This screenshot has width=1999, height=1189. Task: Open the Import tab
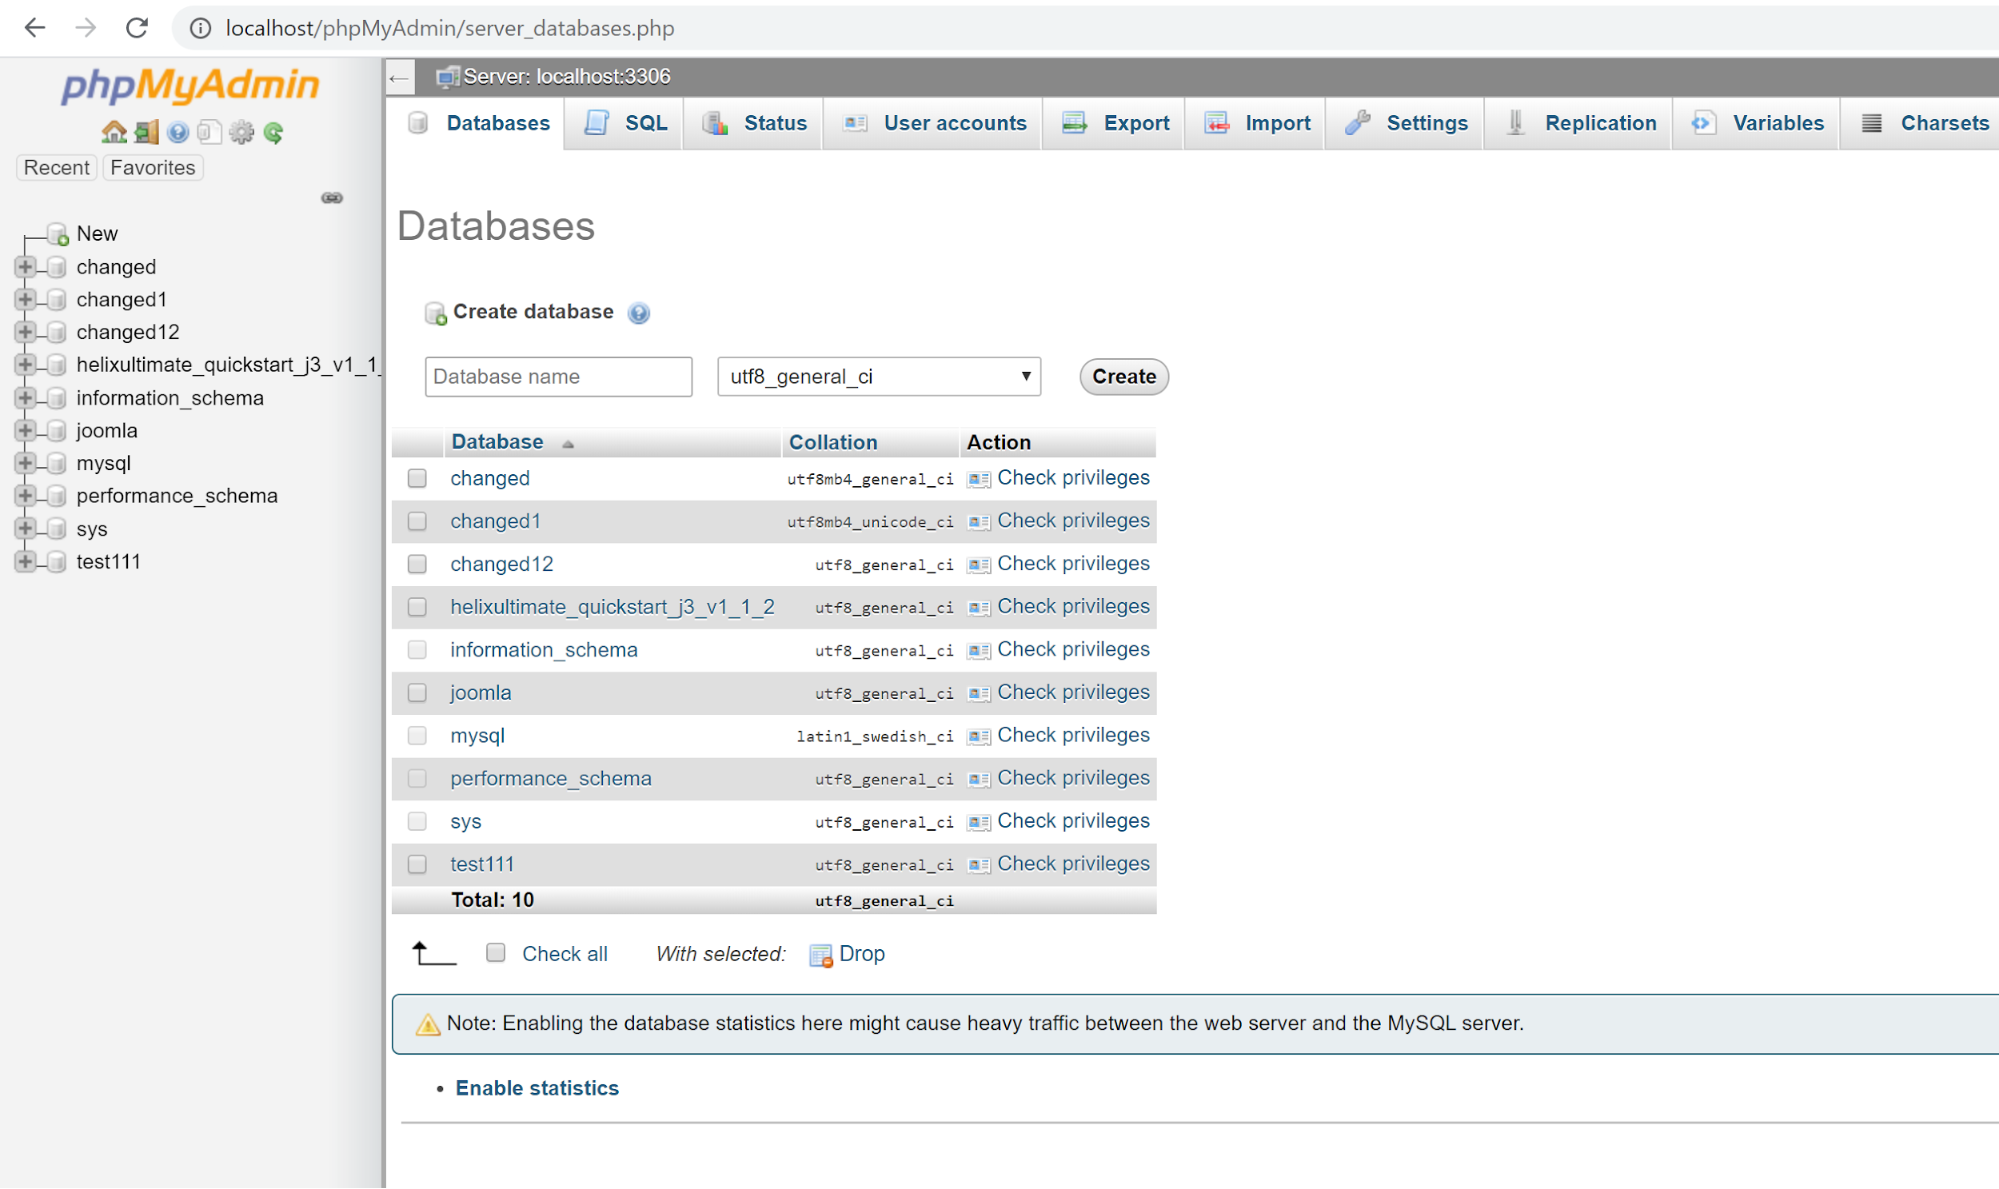[x=1256, y=123]
